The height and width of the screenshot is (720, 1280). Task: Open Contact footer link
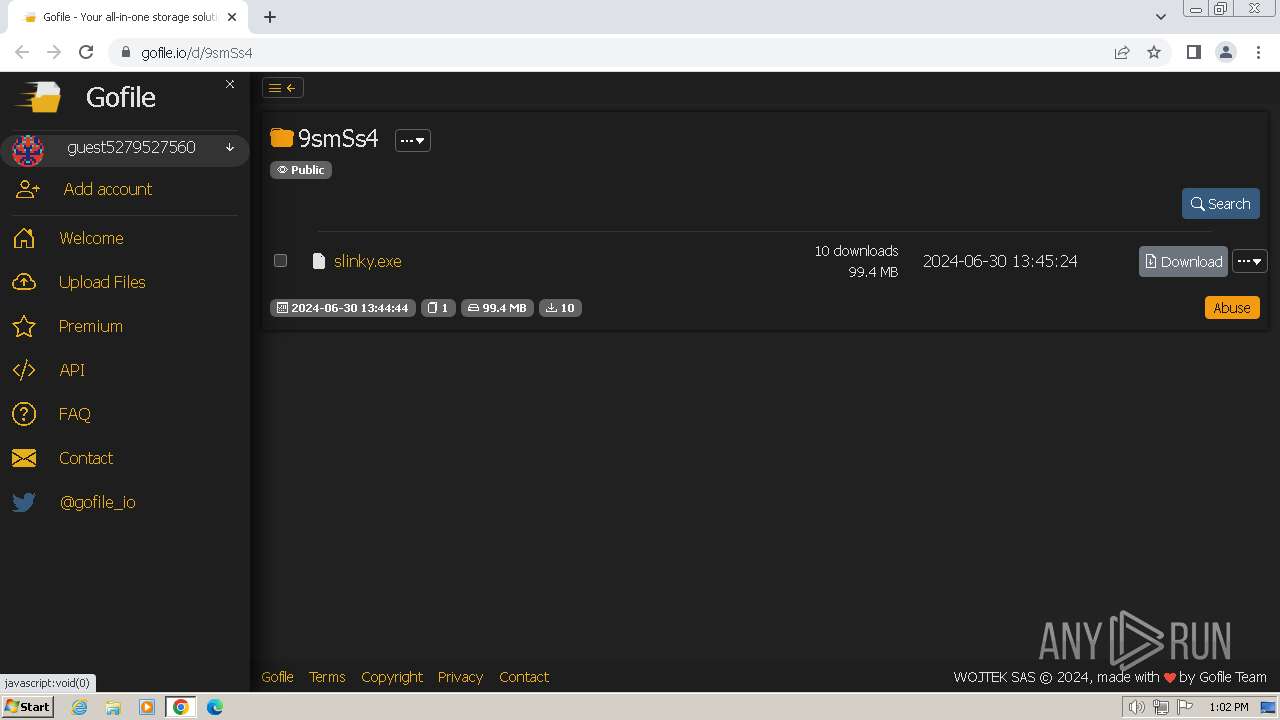click(524, 677)
